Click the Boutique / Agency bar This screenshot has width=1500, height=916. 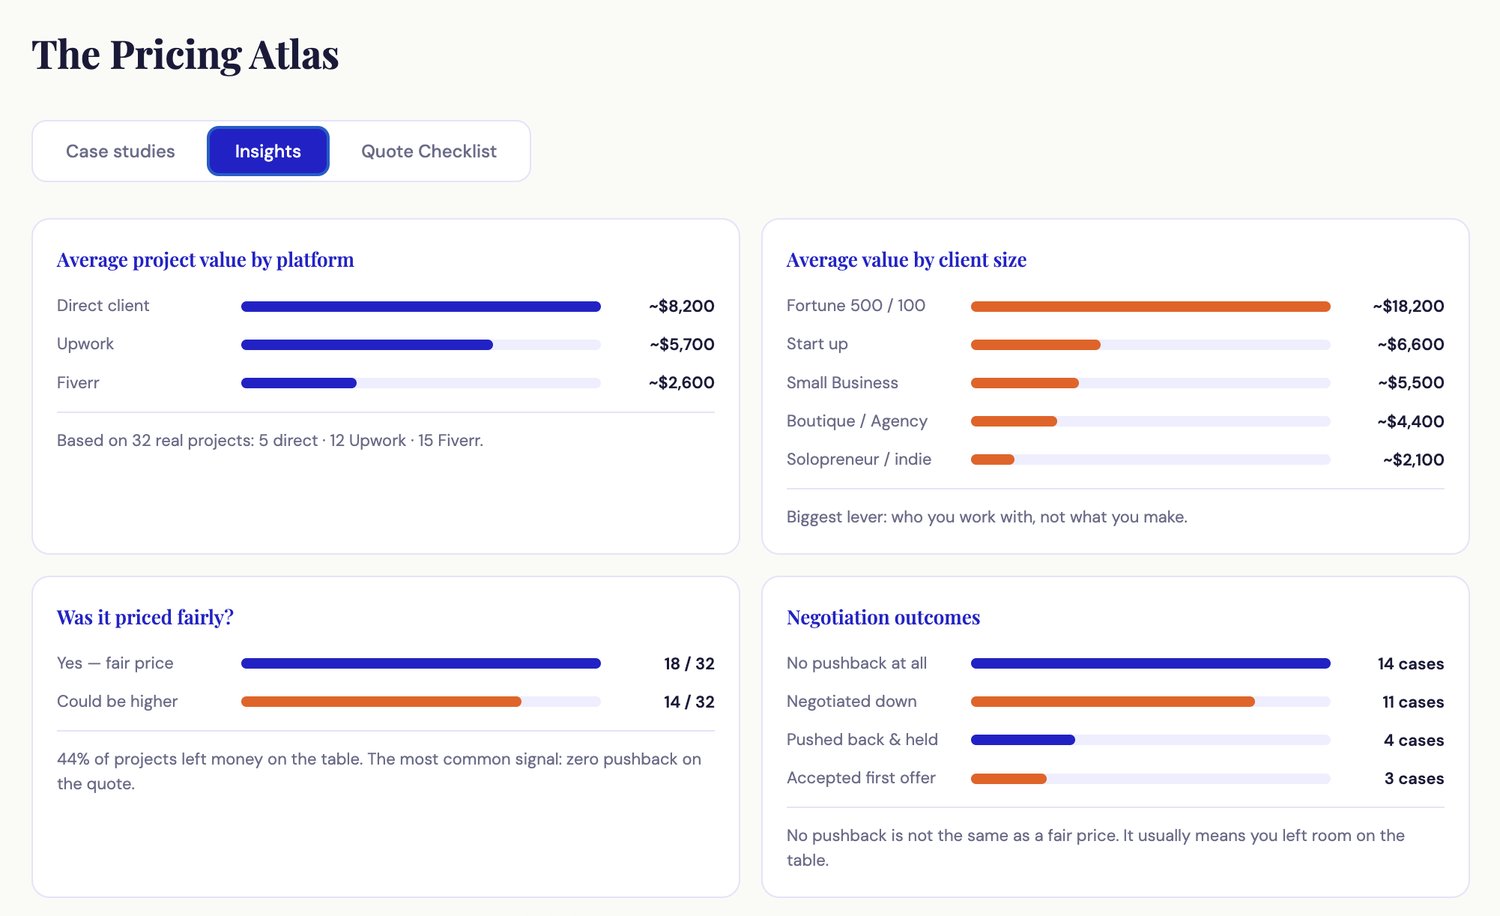coord(1151,421)
